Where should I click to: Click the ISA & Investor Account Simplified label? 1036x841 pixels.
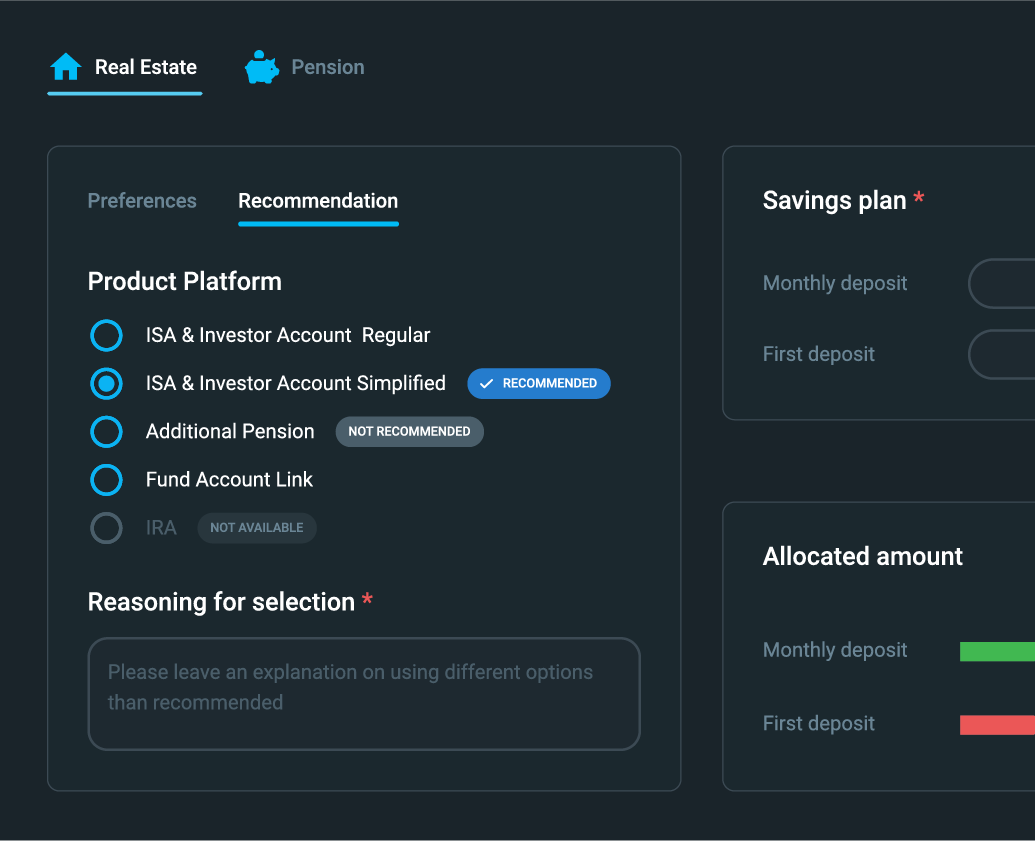295,383
